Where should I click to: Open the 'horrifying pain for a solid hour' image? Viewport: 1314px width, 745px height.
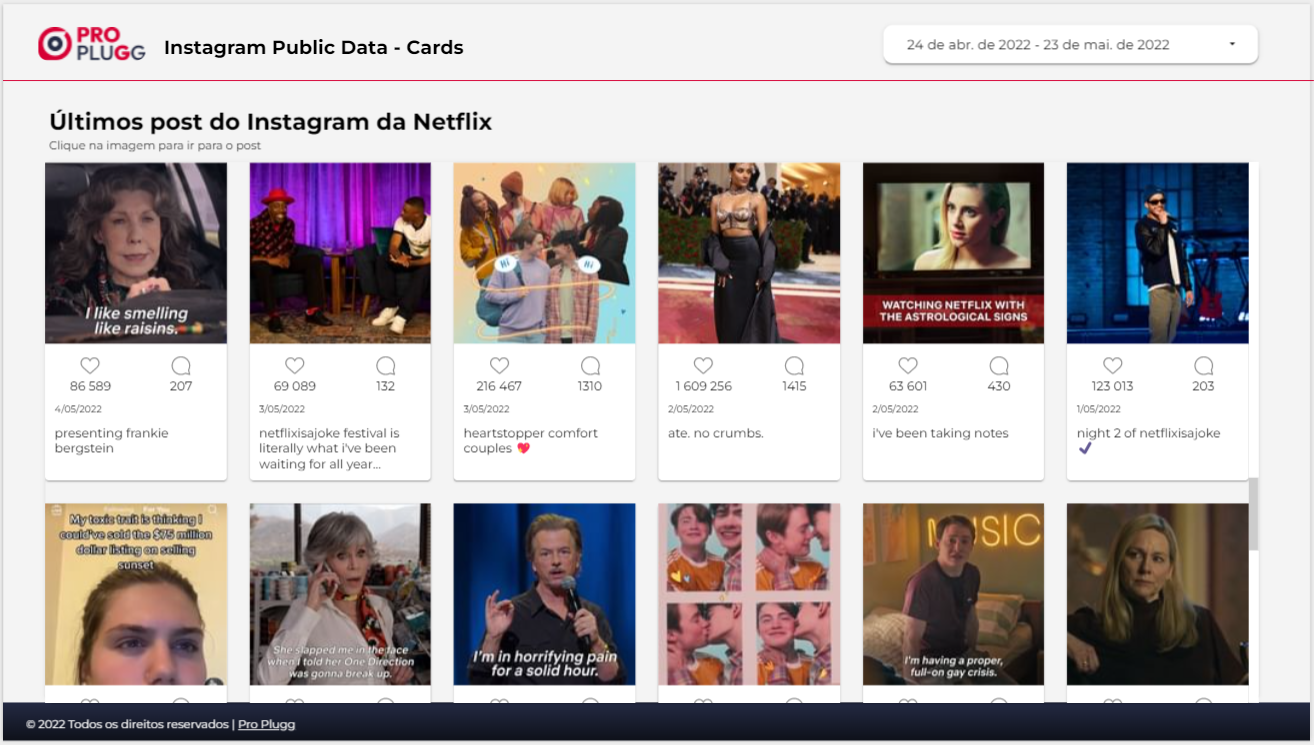(544, 594)
